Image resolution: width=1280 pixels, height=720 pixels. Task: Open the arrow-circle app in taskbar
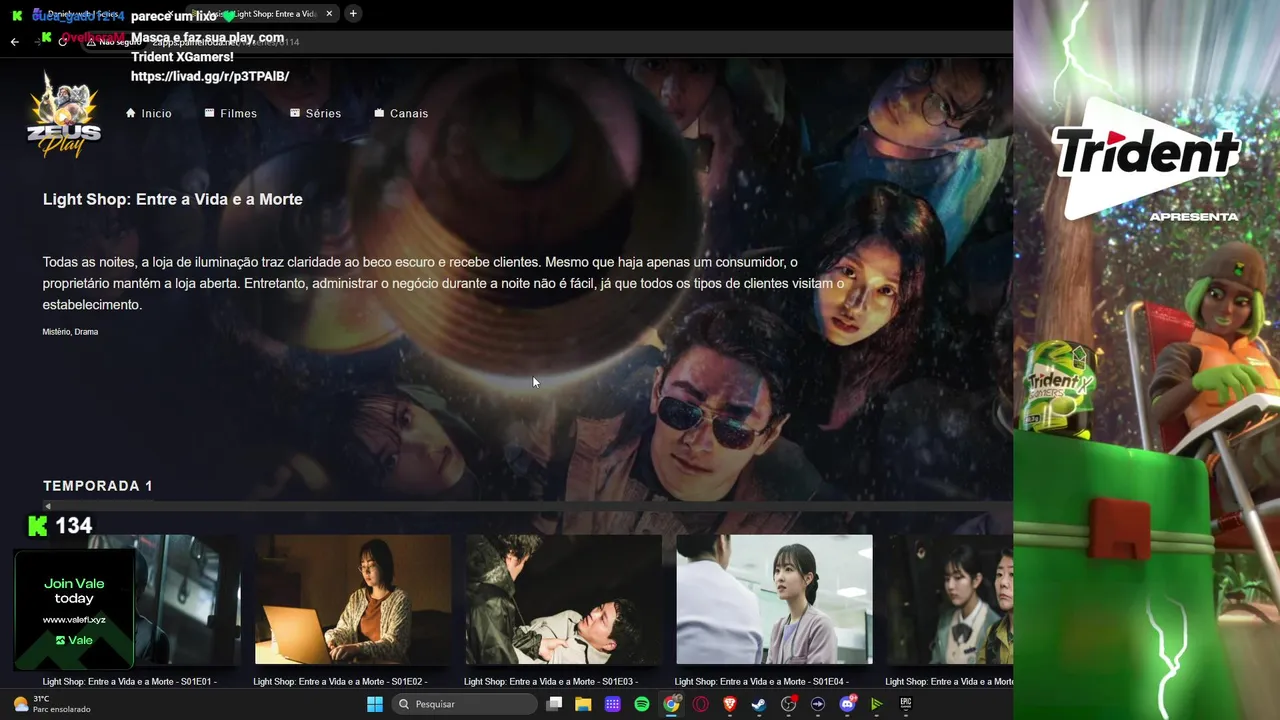click(818, 704)
